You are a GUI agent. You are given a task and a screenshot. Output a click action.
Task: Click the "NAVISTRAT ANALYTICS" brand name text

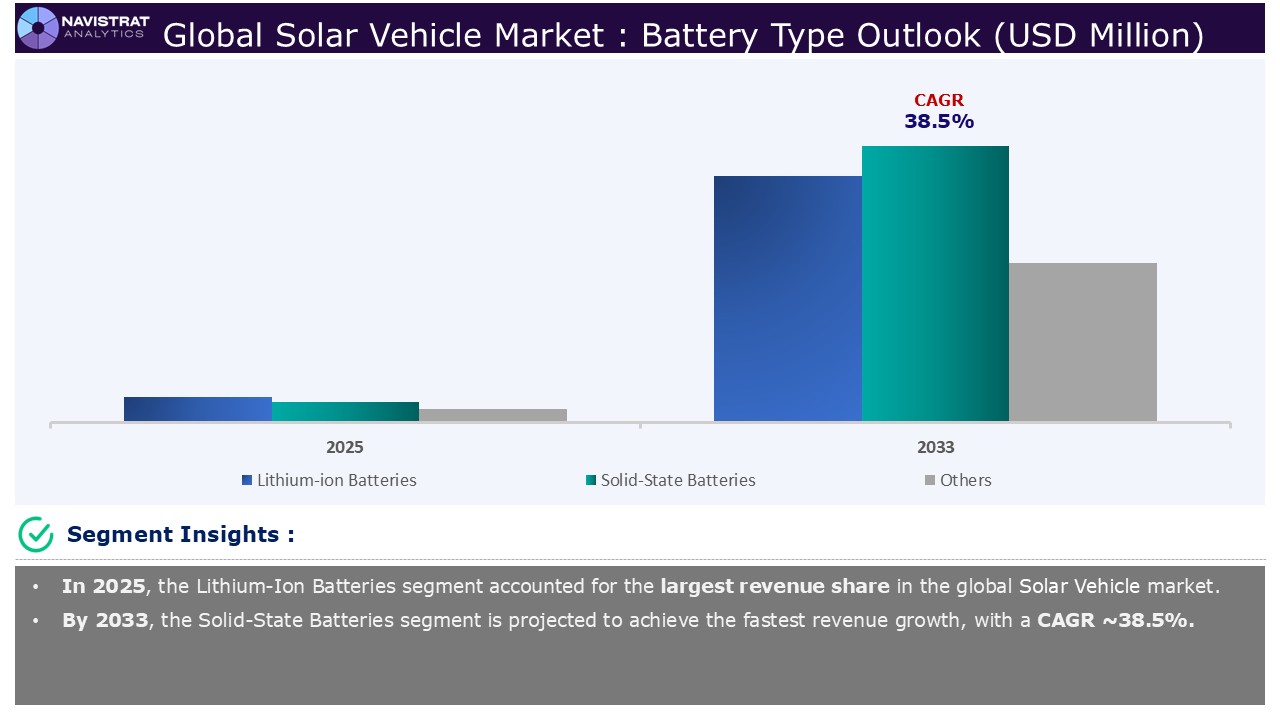coord(106,27)
